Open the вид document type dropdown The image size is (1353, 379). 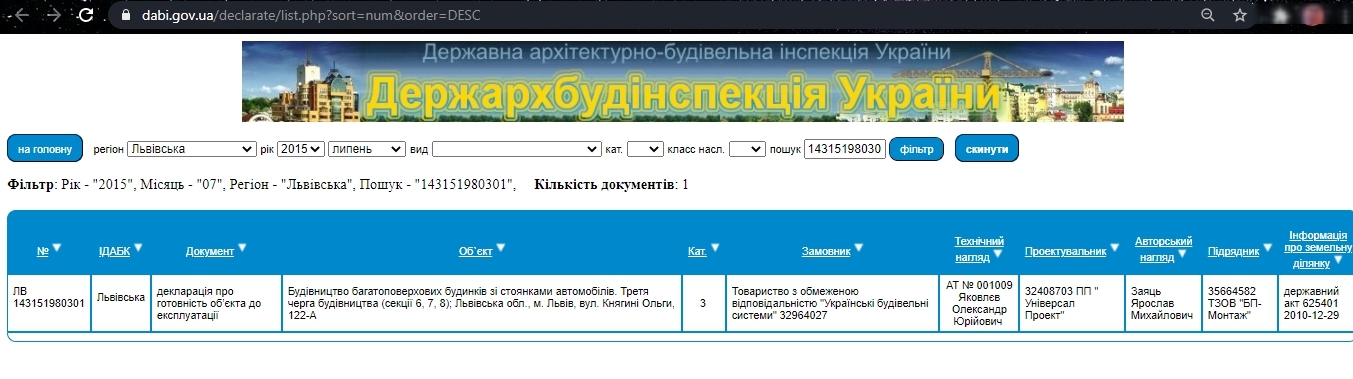[x=516, y=149]
